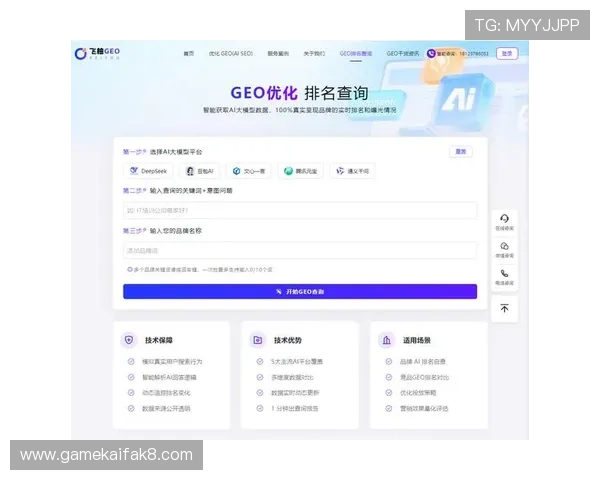Click the 豆包AI avatar icon

[190, 171]
